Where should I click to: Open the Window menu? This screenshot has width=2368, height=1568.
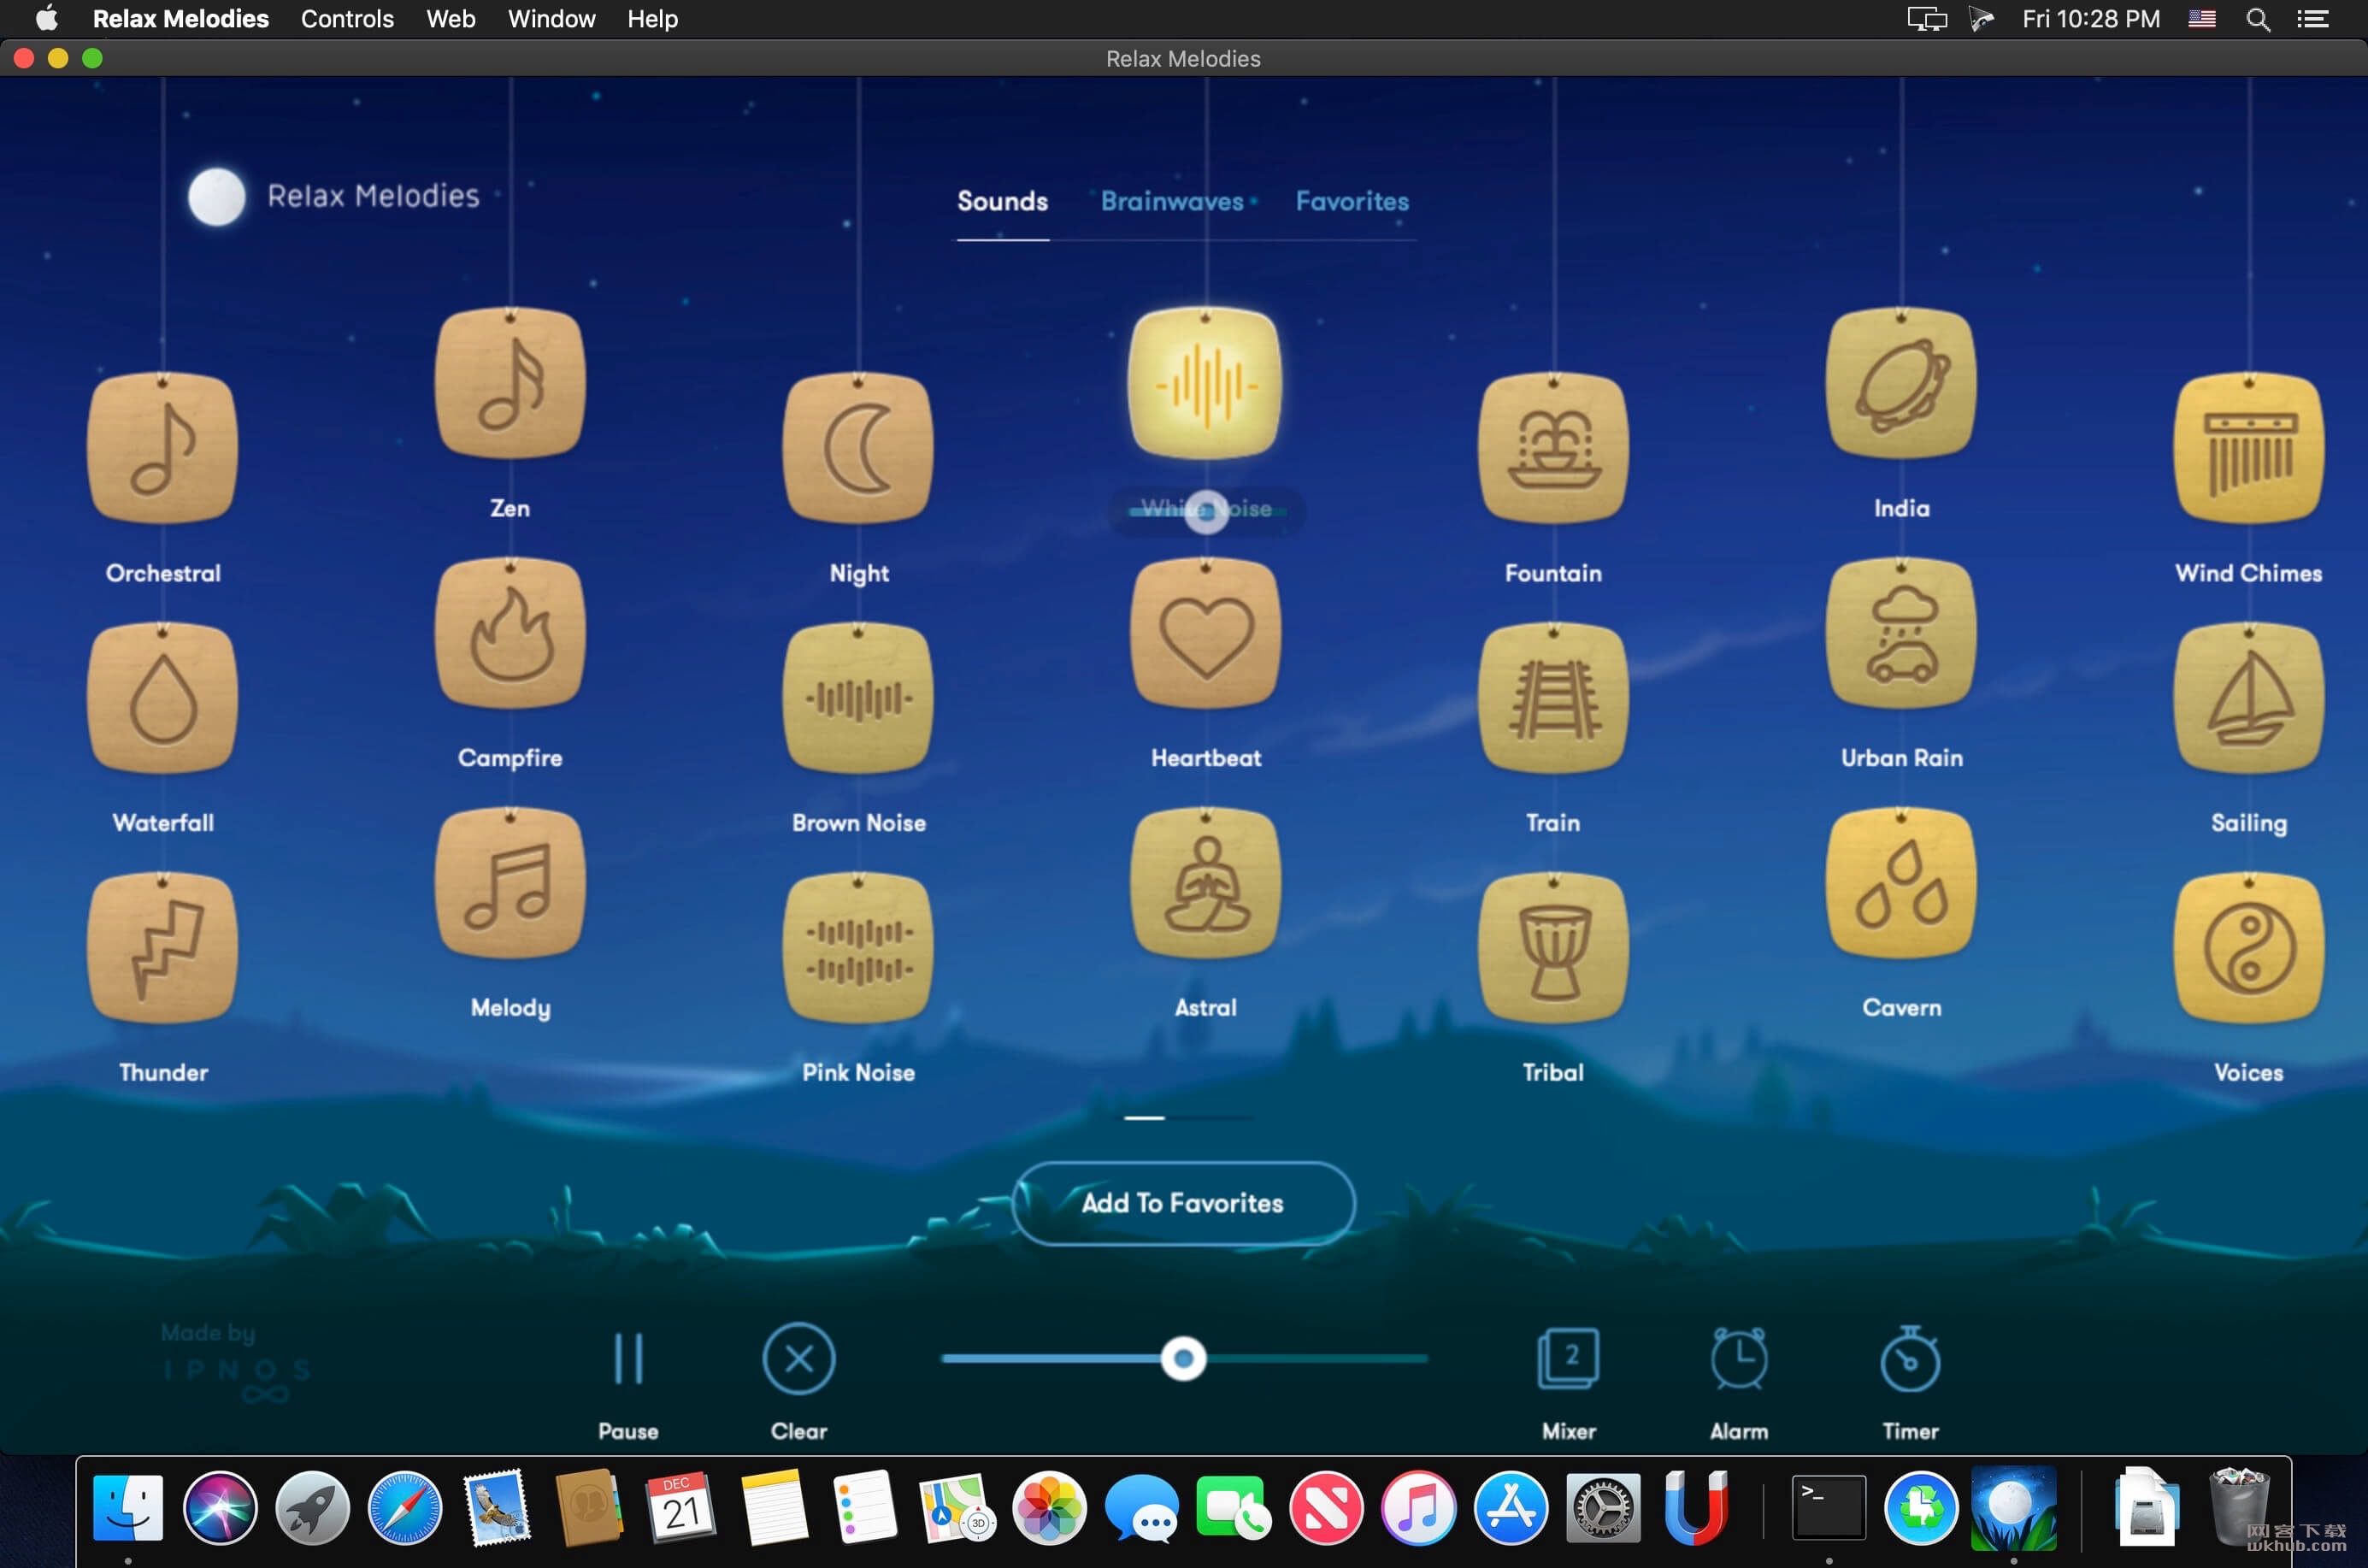click(x=551, y=19)
